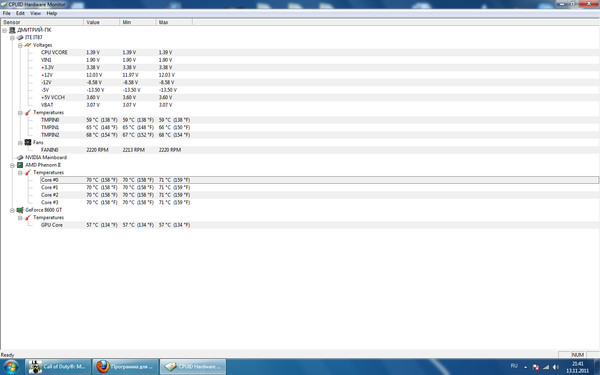
Task: Open the volume speaker tray icon
Action: point(556,367)
